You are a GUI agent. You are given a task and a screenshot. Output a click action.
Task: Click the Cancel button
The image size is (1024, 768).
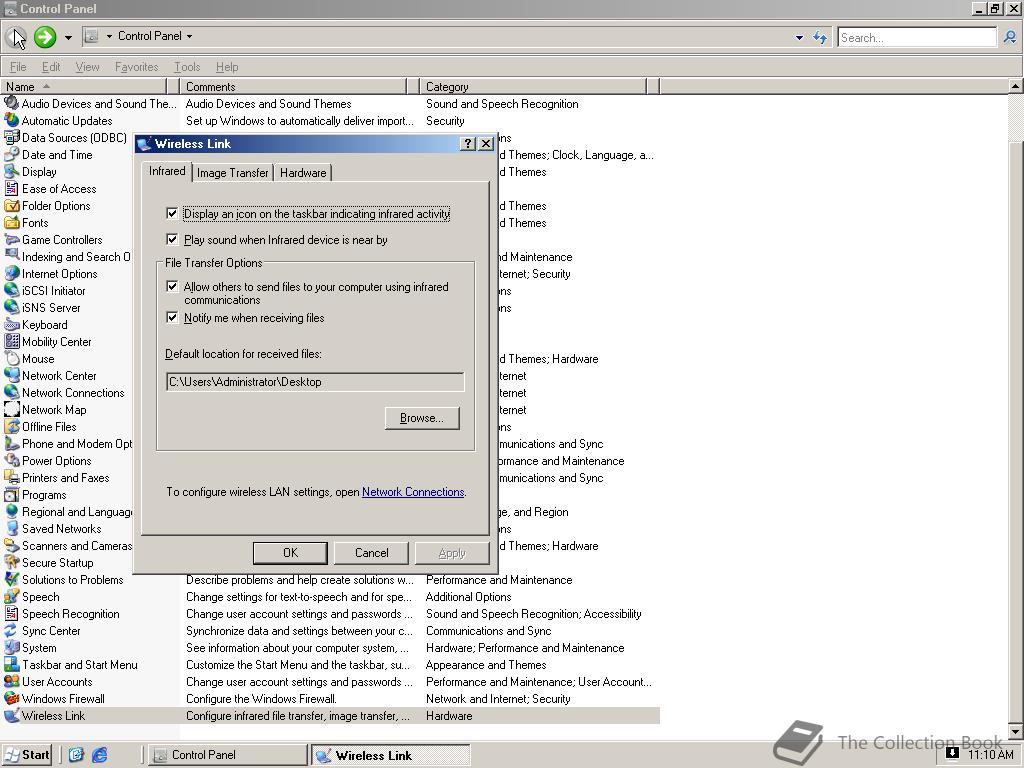point(372,552)
